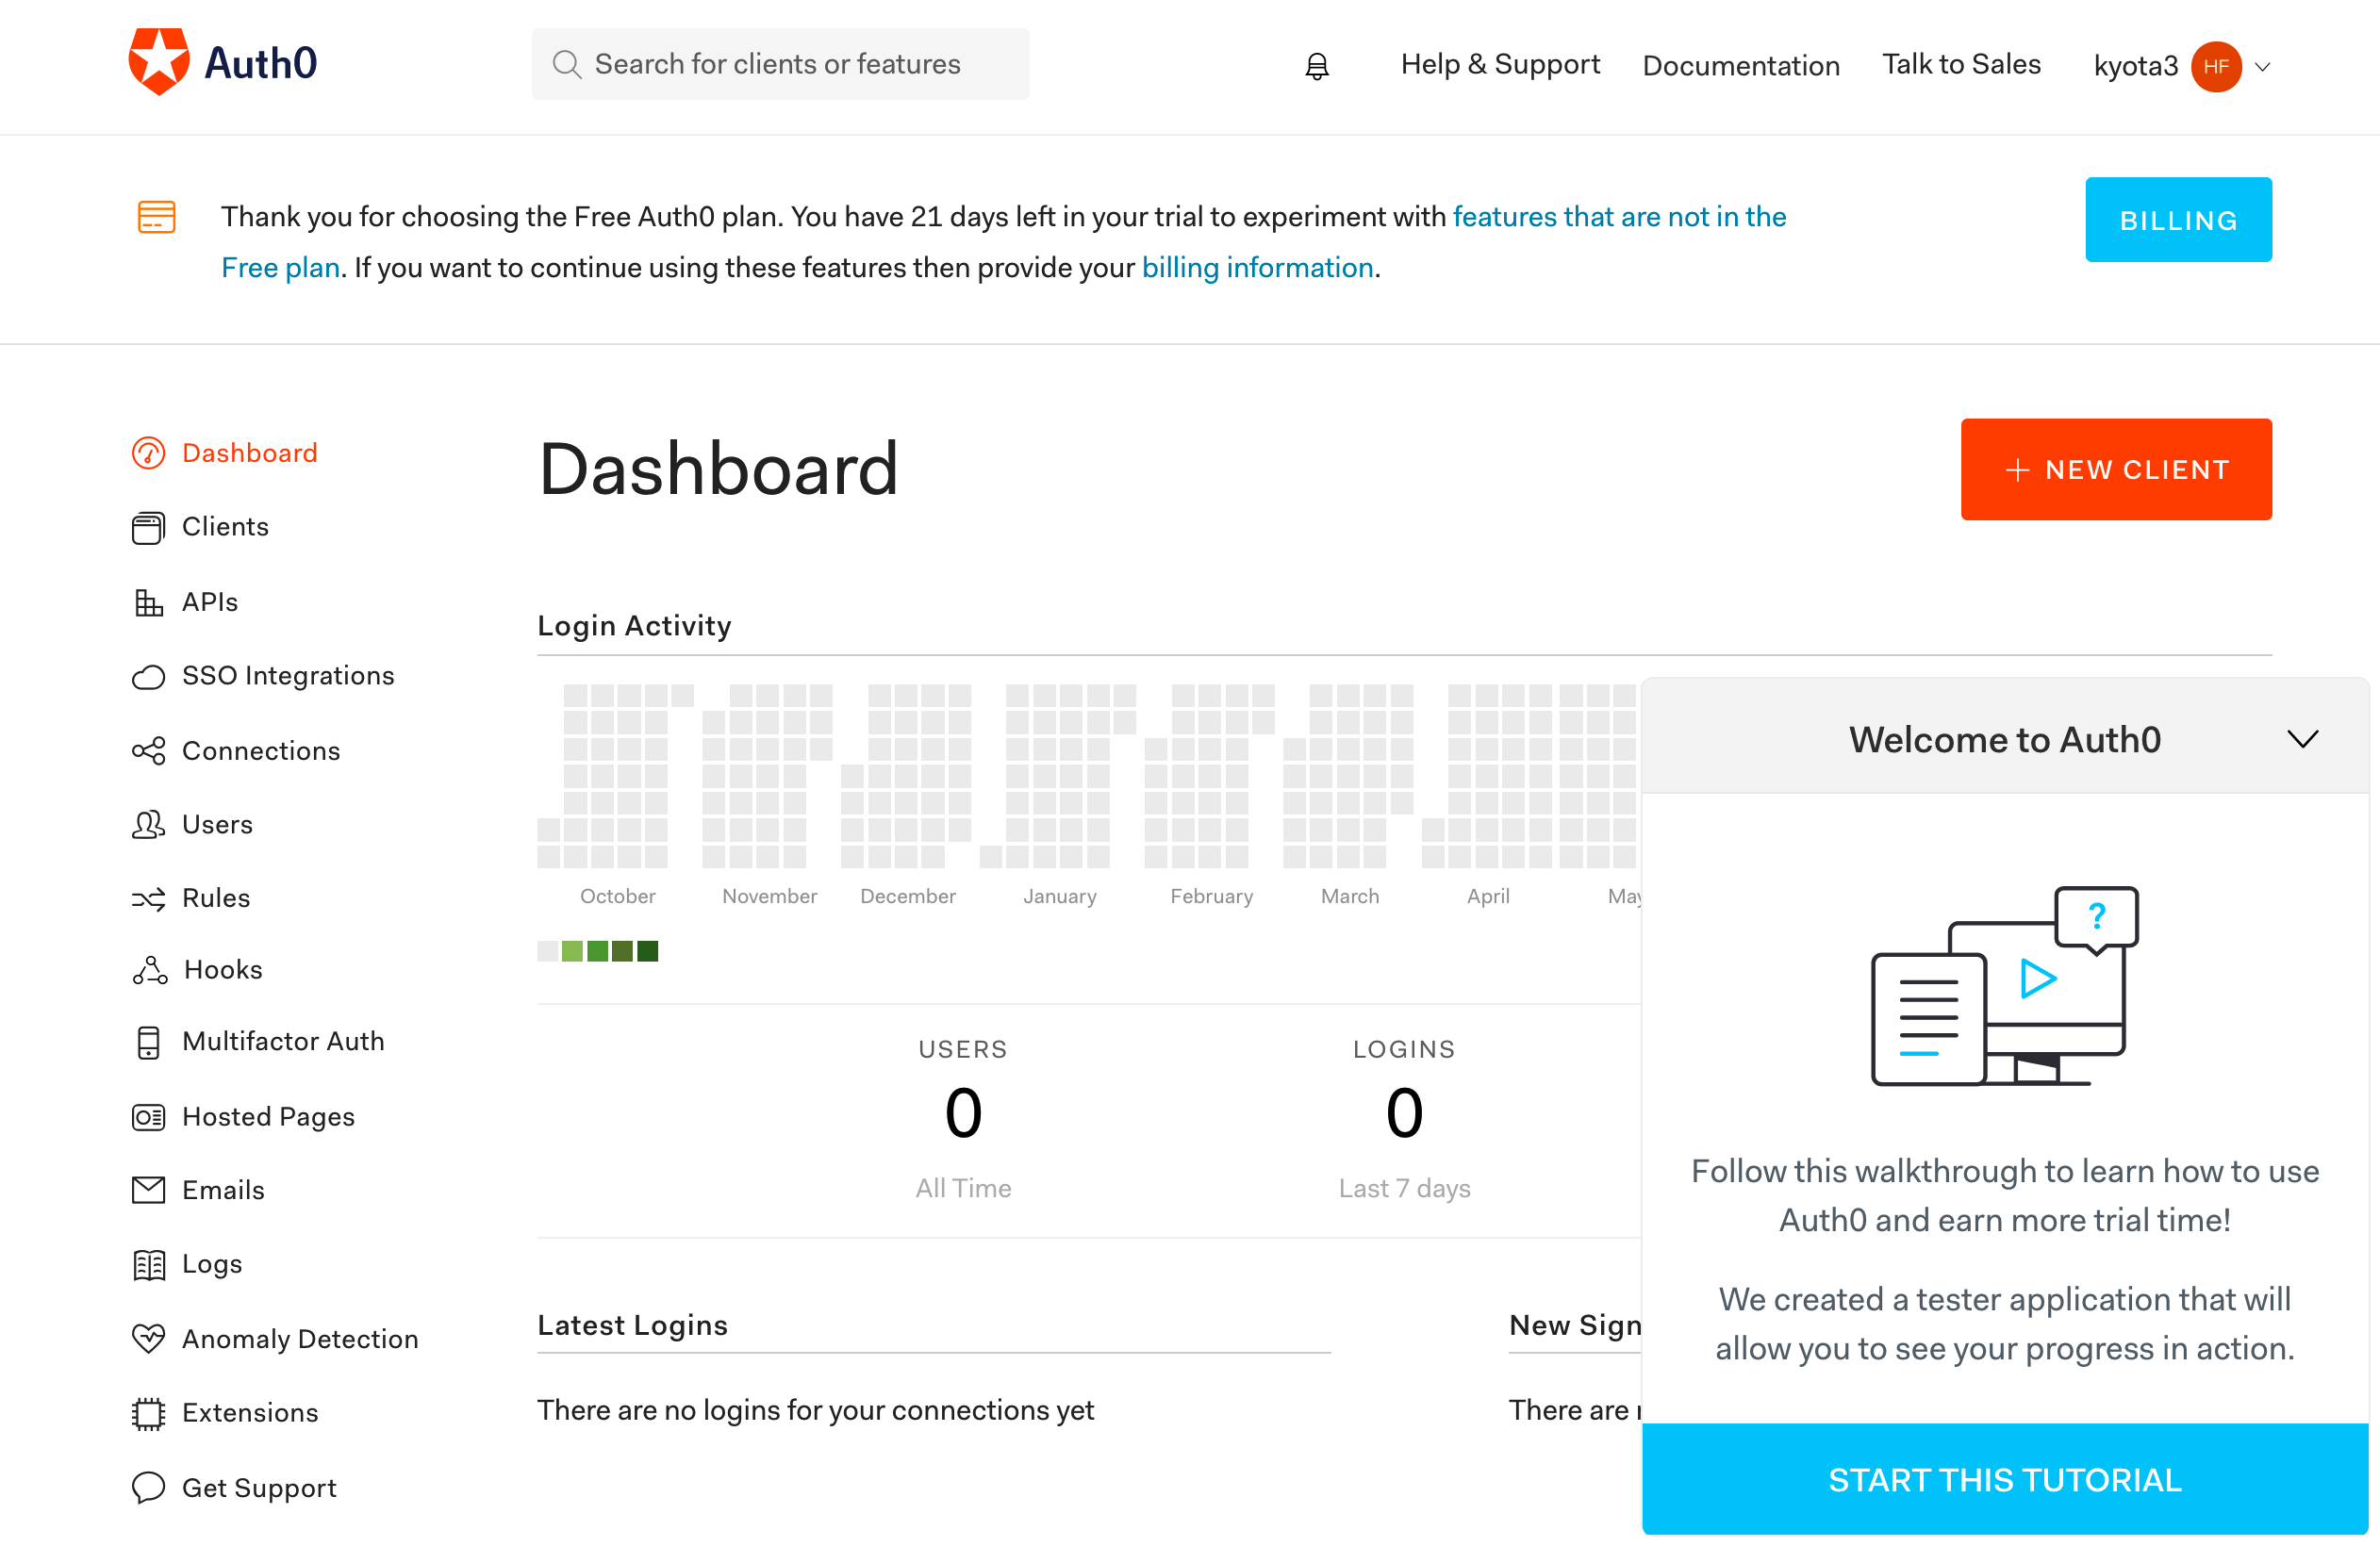Navigate to SSO Integrations
Image resolution: width=2380 pixels, height=1563 pixels.
pyautogui.click(x=288, y=676)
